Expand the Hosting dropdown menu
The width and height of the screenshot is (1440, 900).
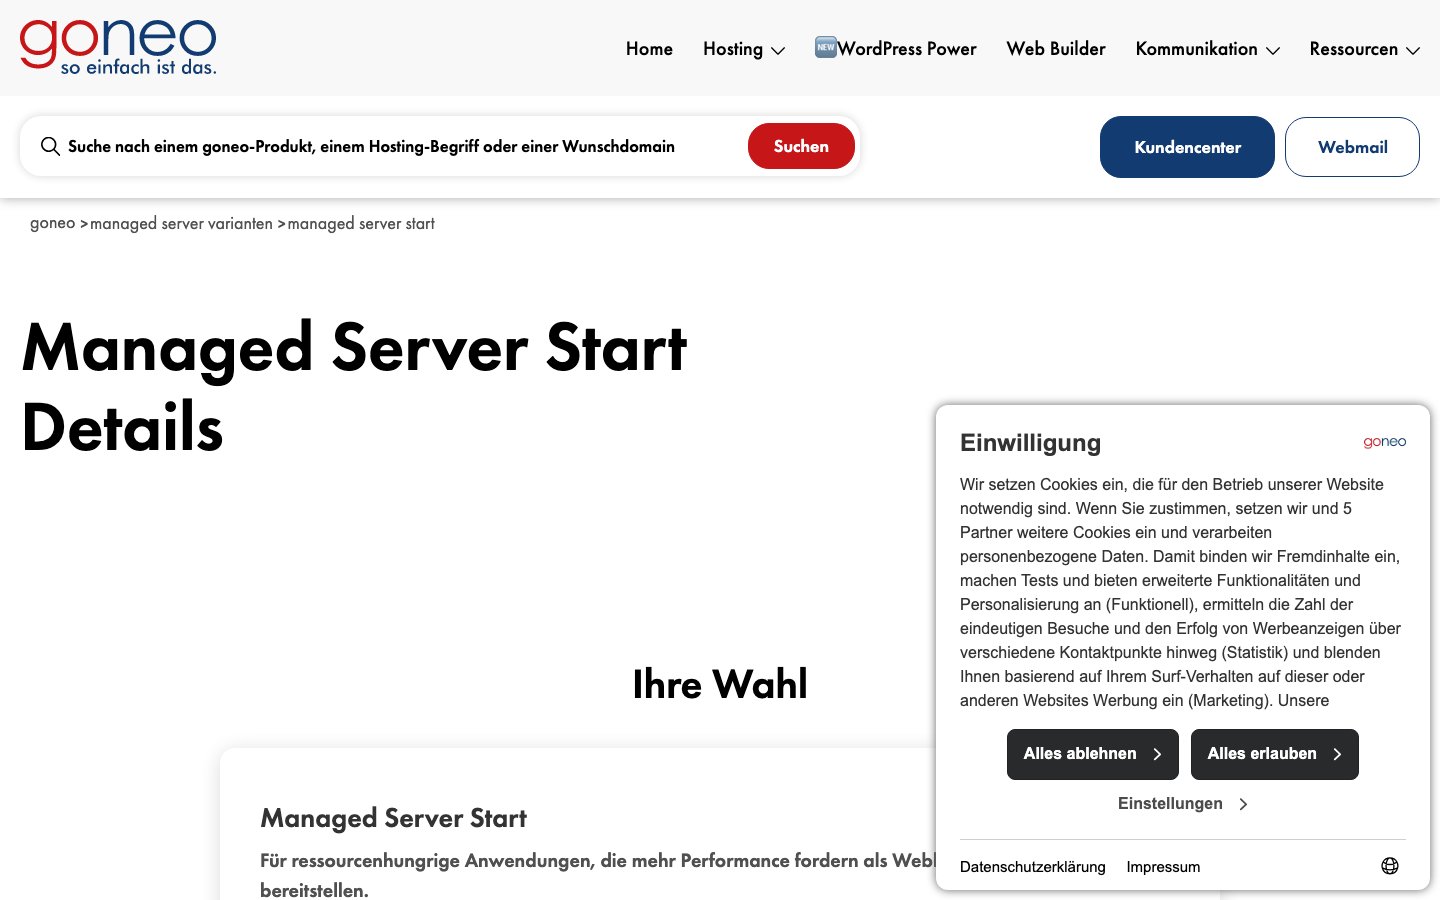click(744, 49)
